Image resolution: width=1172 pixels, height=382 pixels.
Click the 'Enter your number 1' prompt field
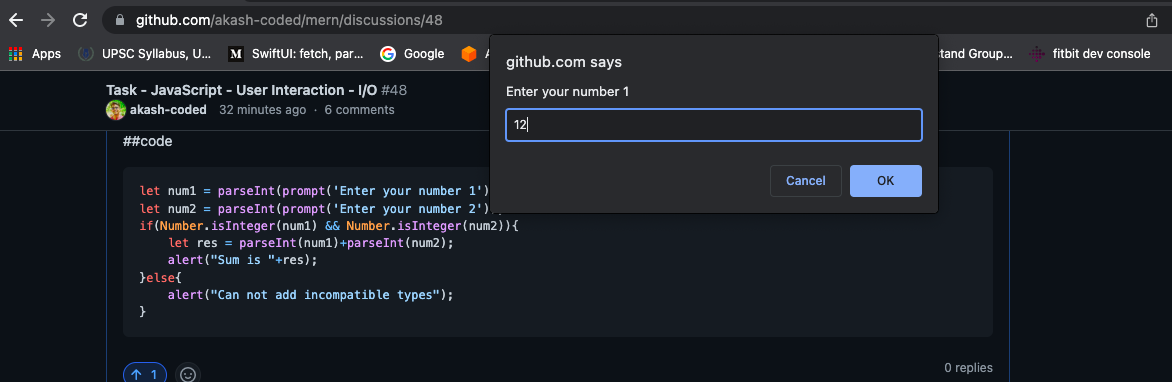[714, 126]
